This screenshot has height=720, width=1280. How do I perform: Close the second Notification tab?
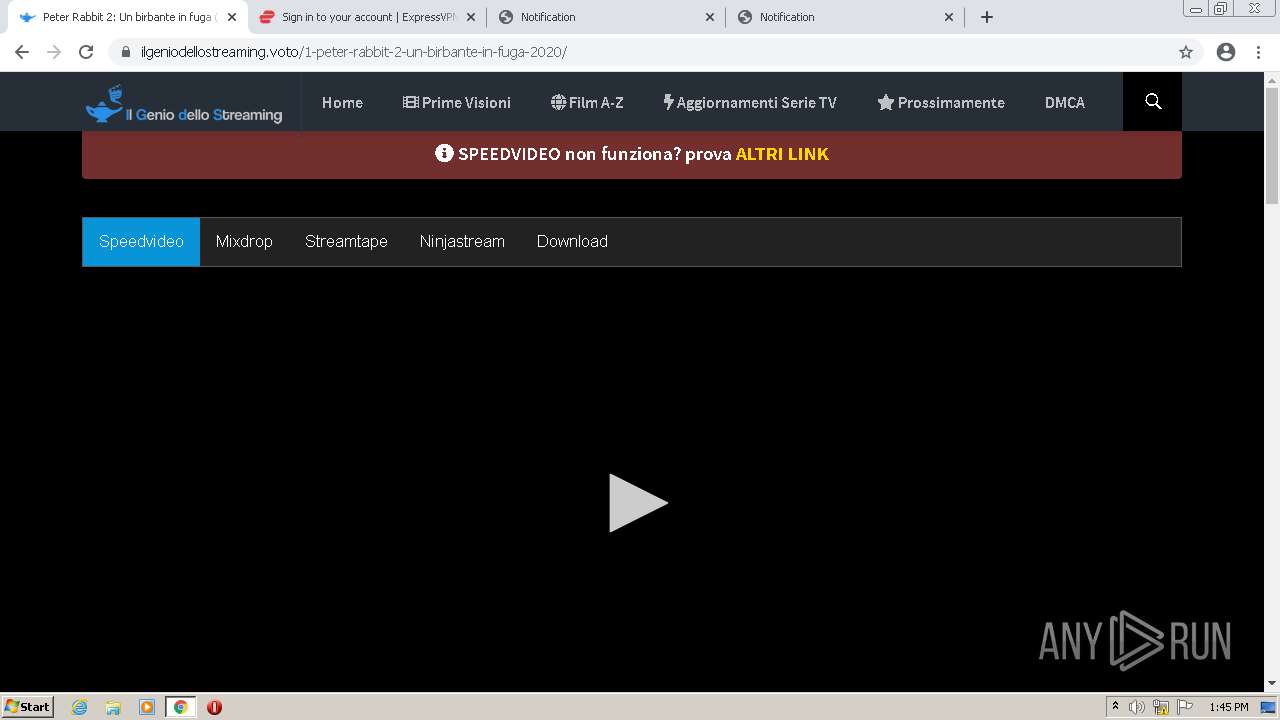[949, 17]
